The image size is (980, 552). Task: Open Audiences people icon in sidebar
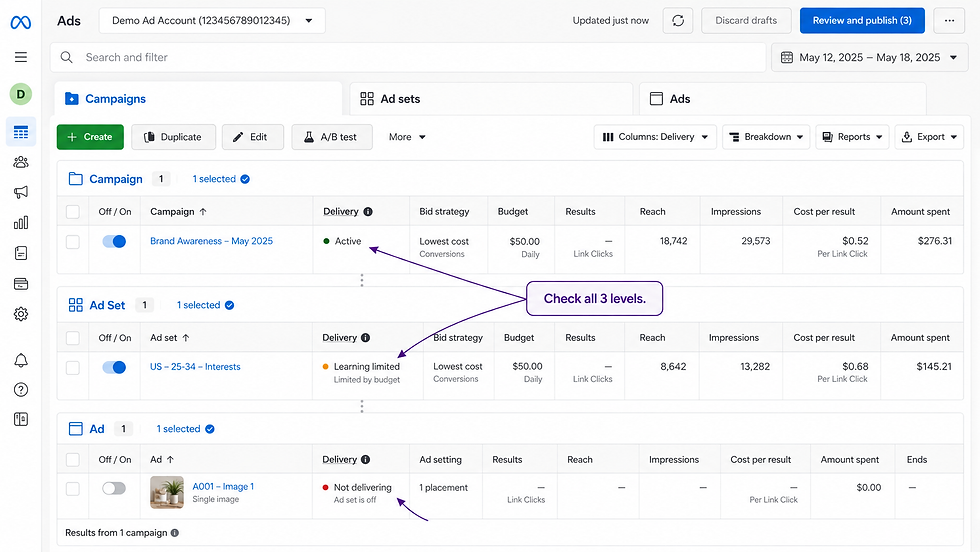click(x=21, y=163)
